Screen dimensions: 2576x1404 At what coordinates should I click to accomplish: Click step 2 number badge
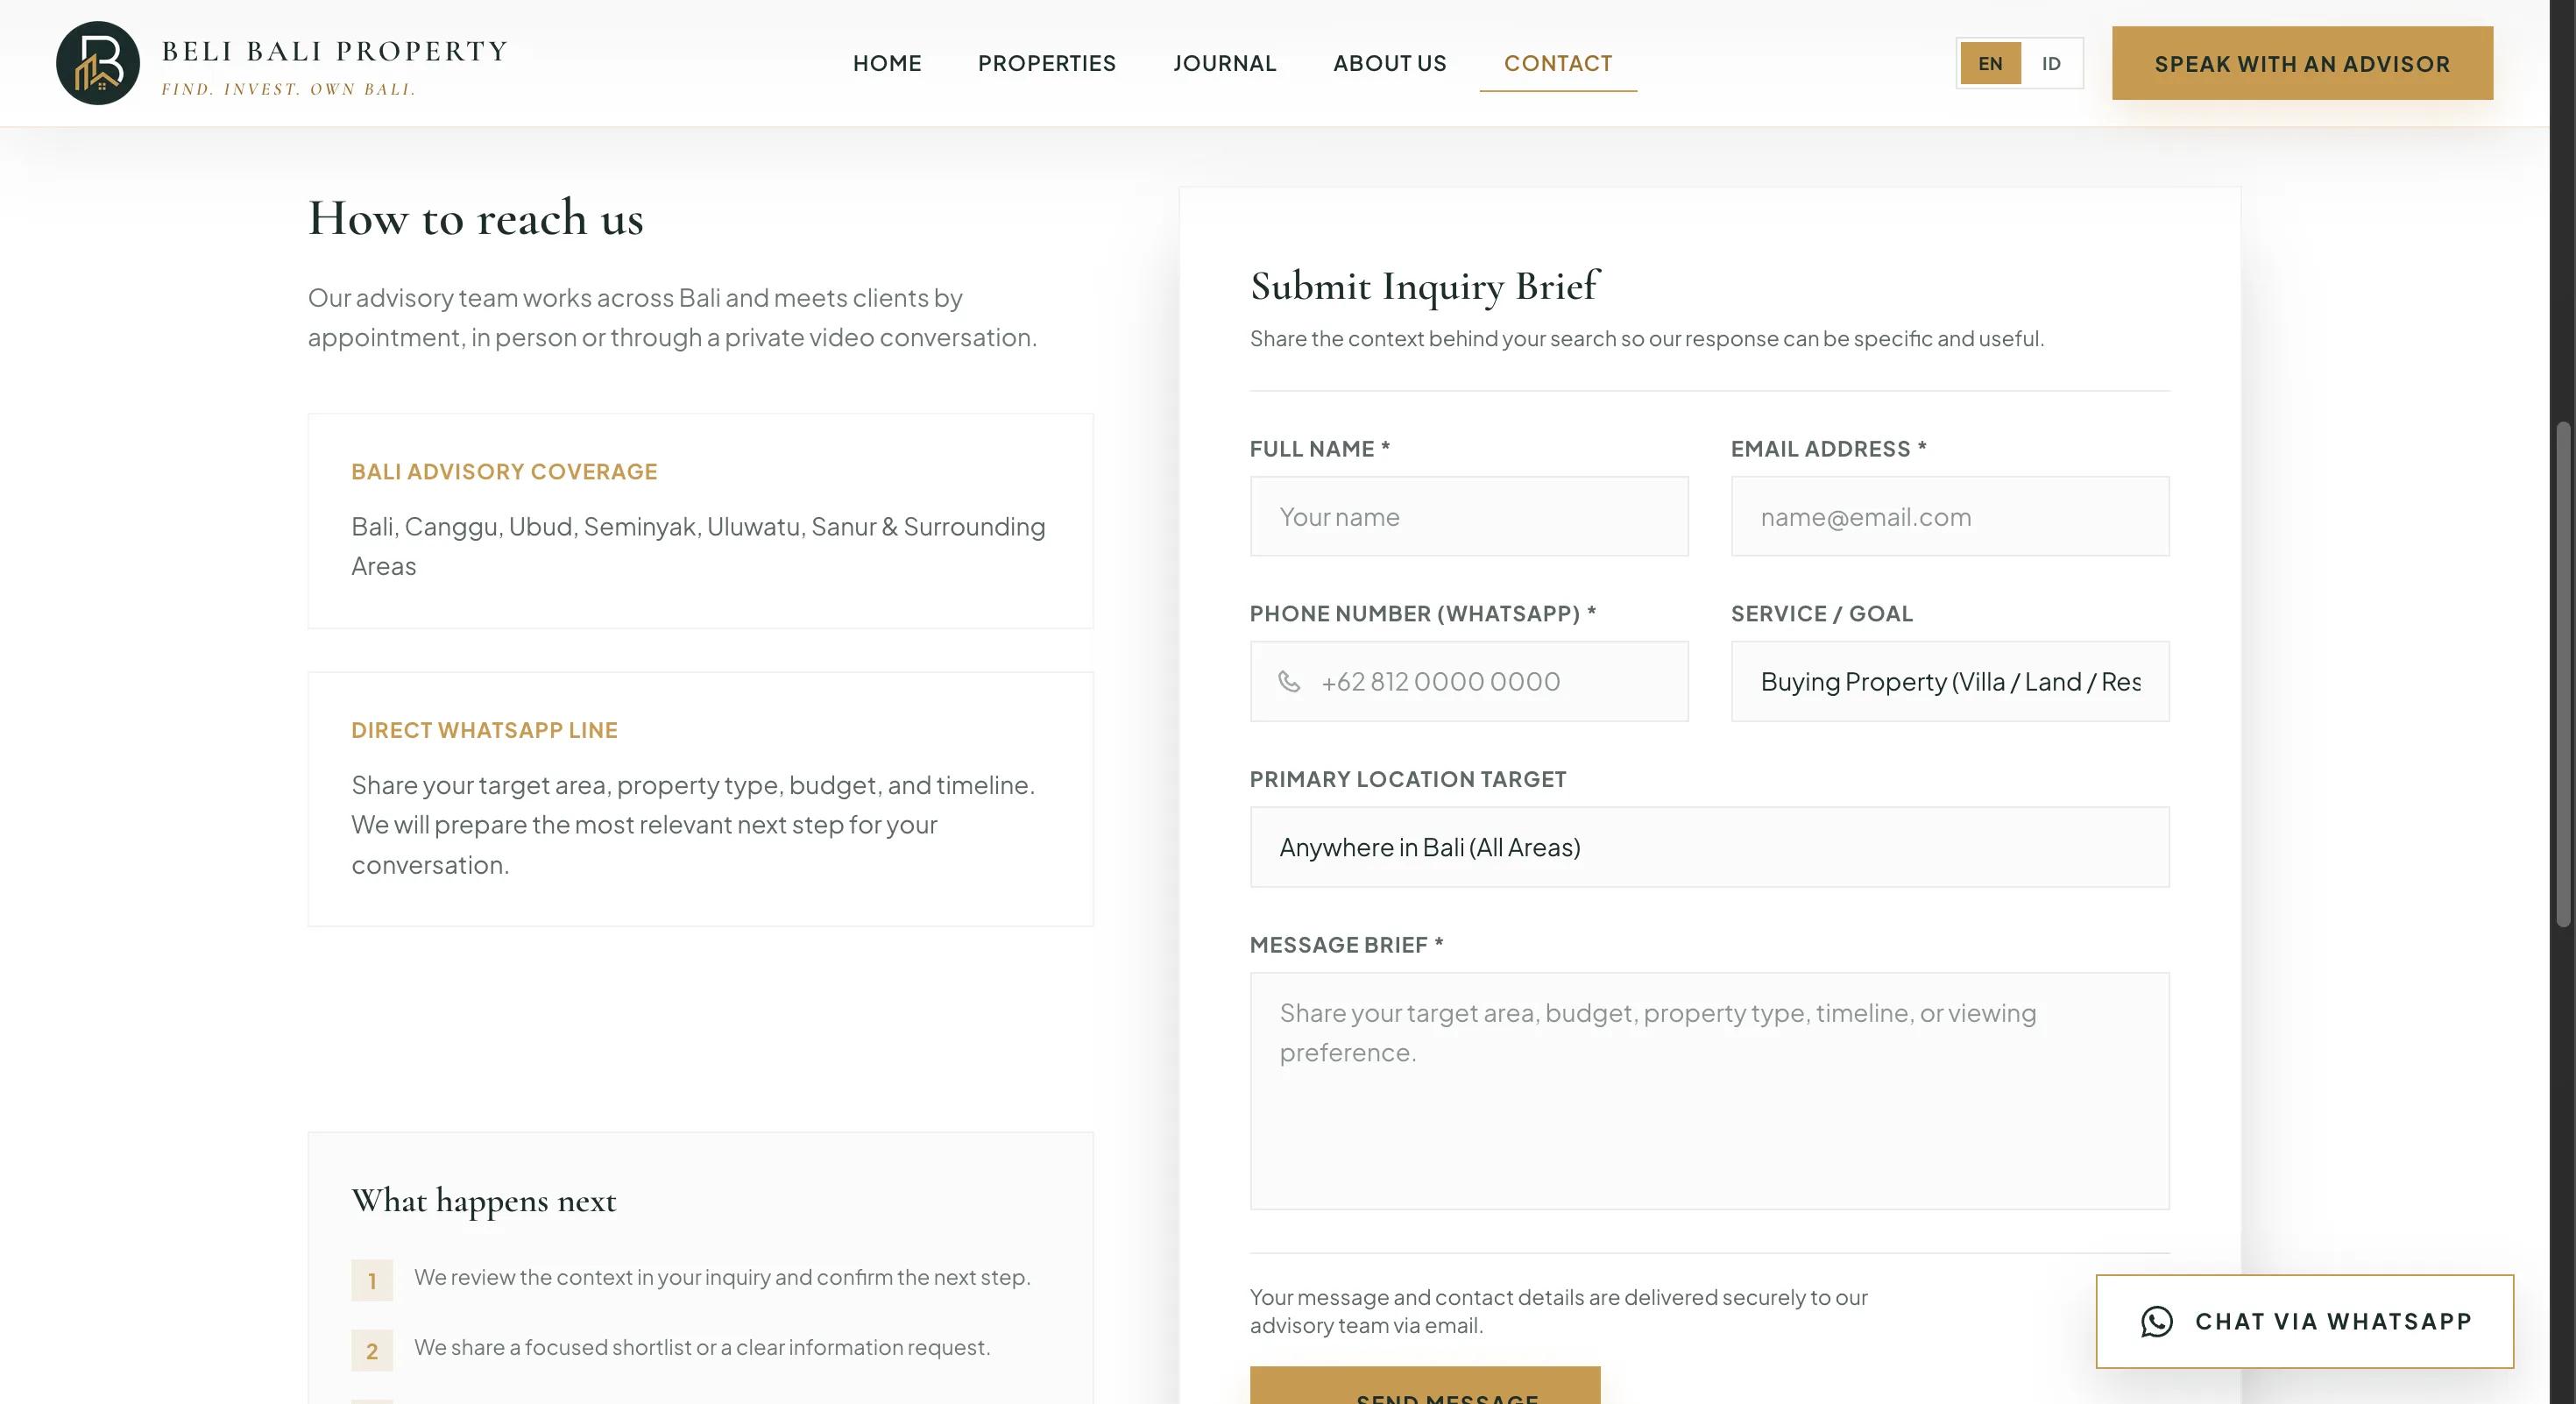click(372, 1350)
